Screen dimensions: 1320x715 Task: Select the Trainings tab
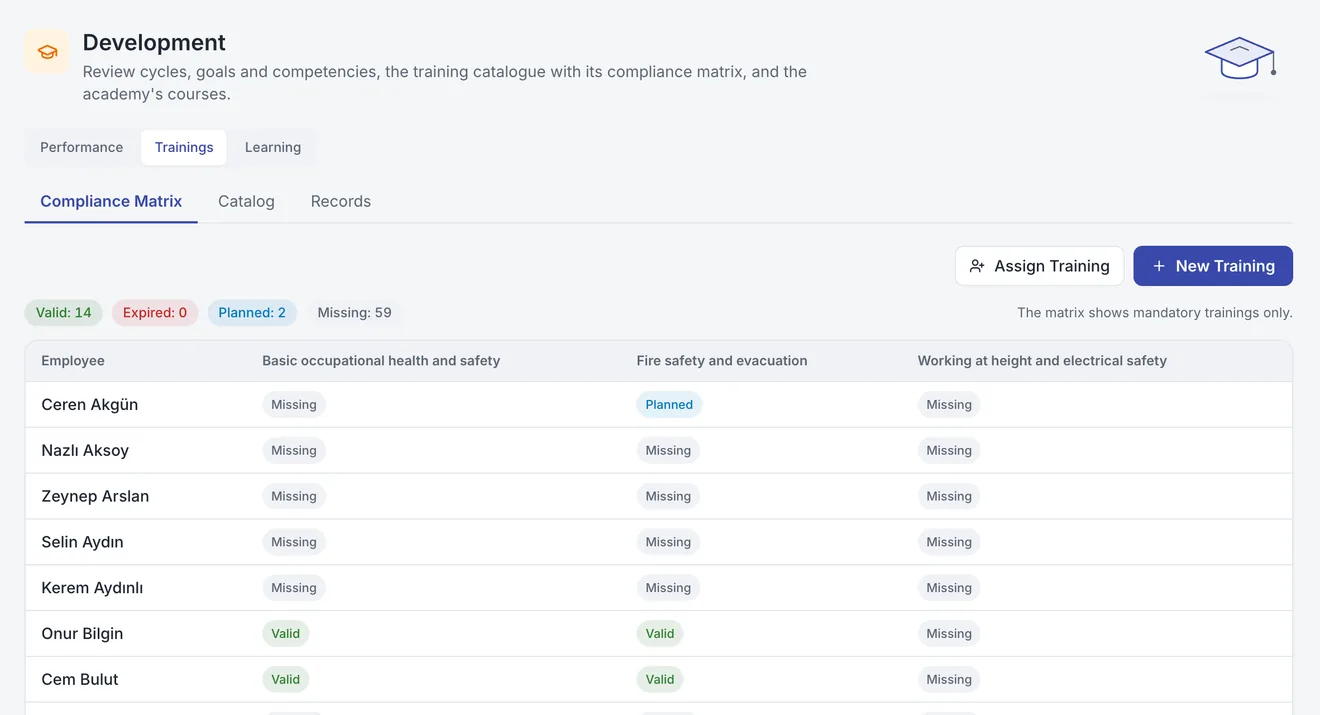coord(184,147)
